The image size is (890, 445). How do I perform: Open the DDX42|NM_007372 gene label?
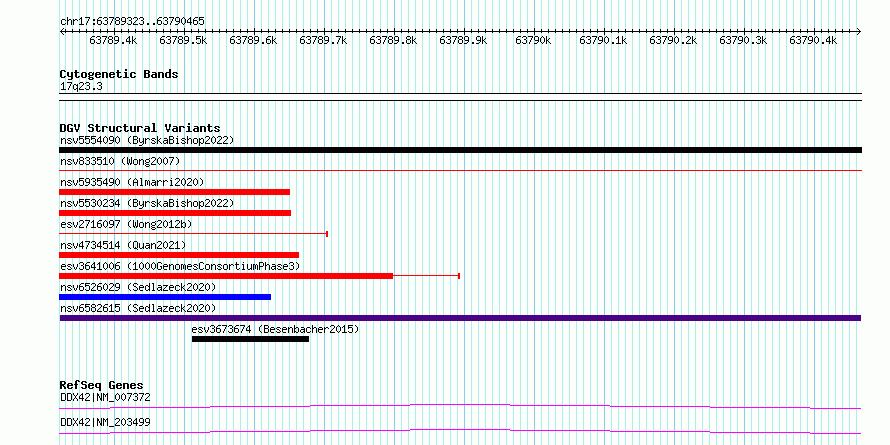click(x=105, y=397)
